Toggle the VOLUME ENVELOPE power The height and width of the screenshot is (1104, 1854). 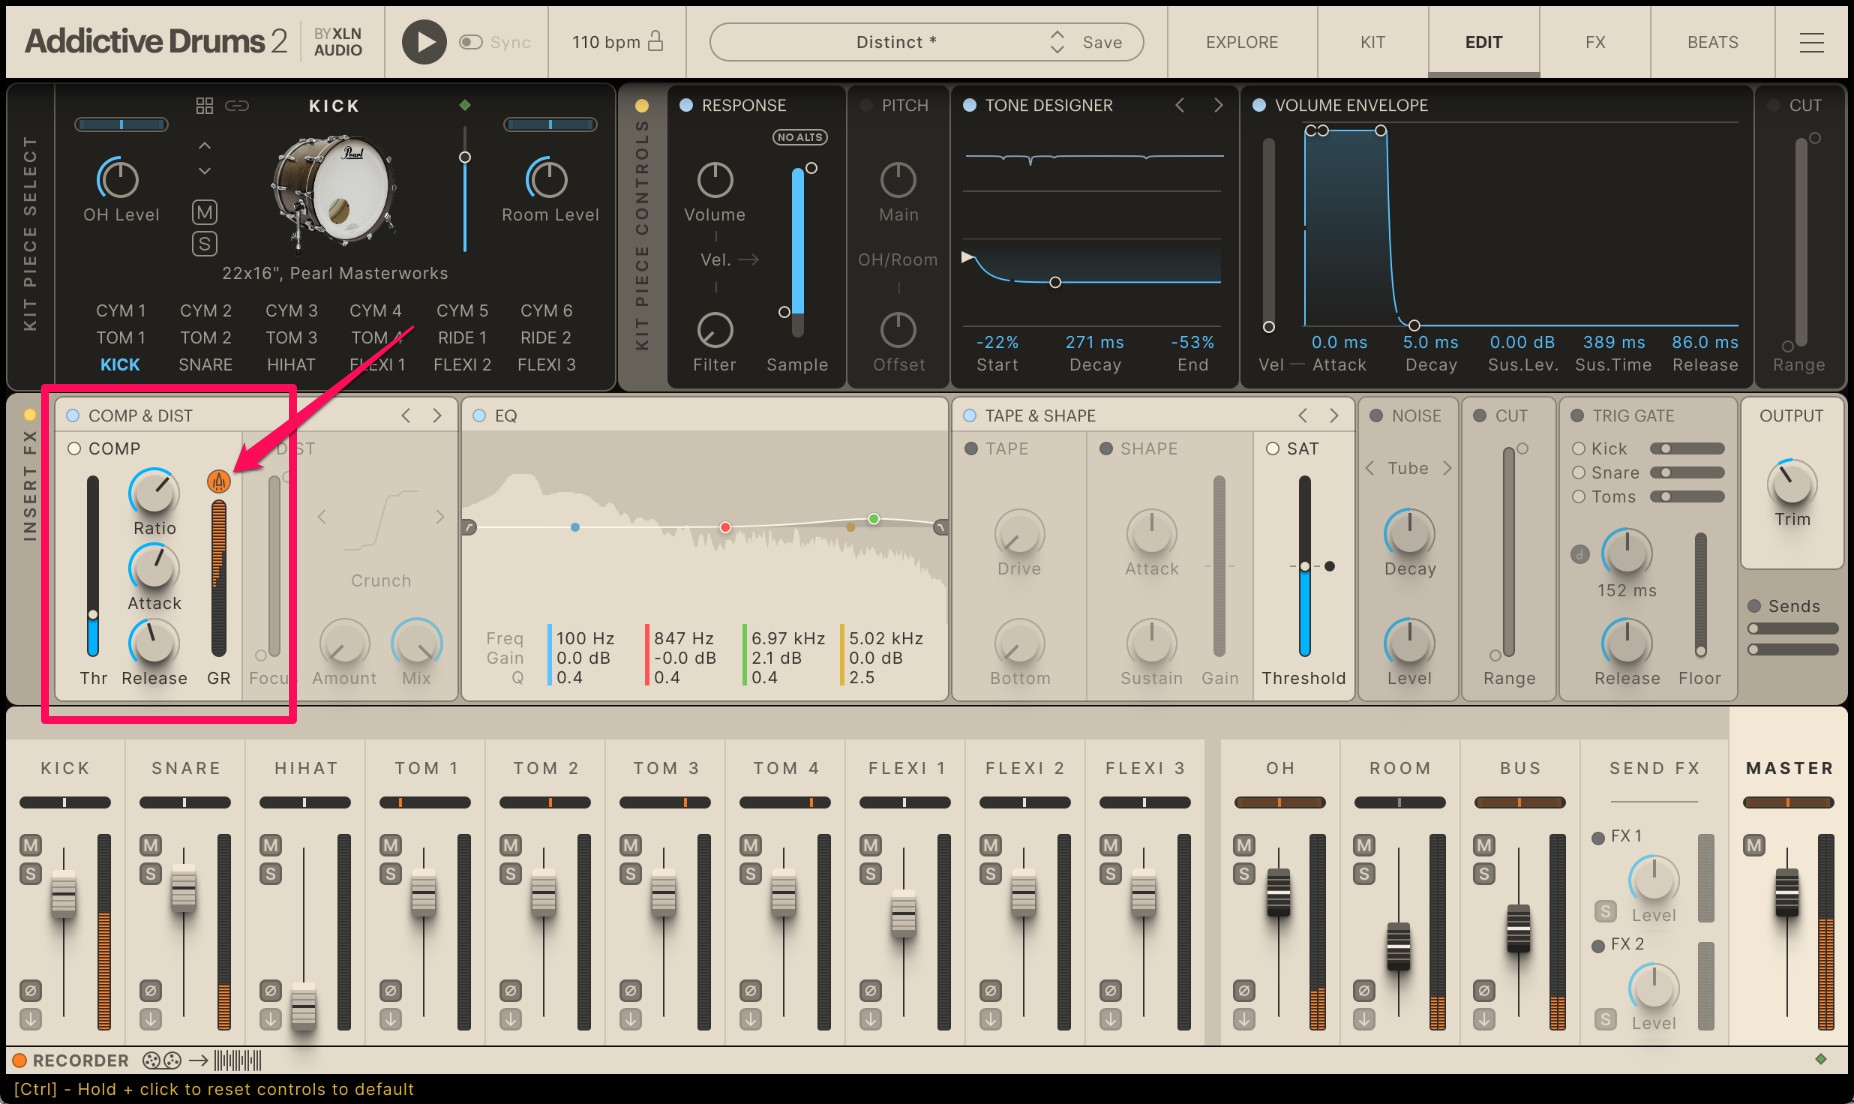pos(1259,105)
